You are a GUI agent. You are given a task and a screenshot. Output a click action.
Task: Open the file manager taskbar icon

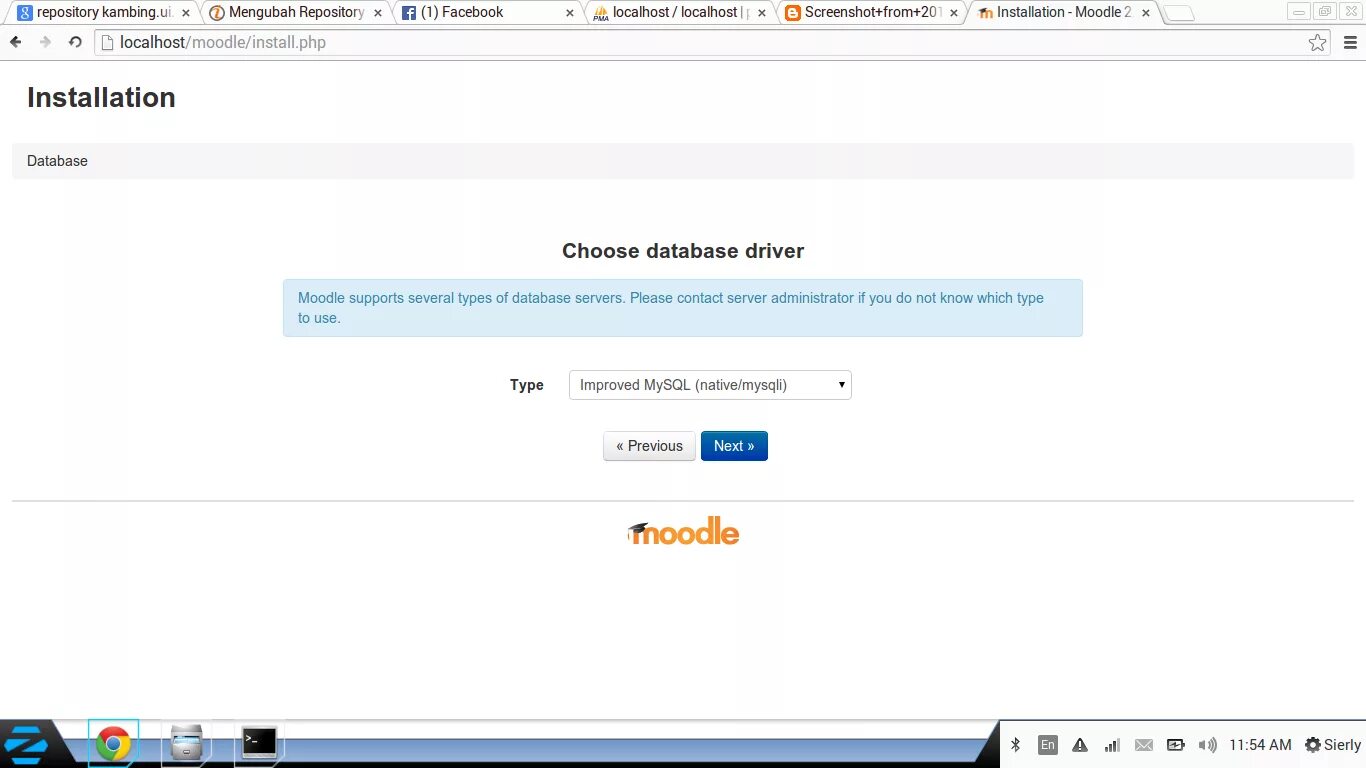pyautogui.click(x=187, y=744)
